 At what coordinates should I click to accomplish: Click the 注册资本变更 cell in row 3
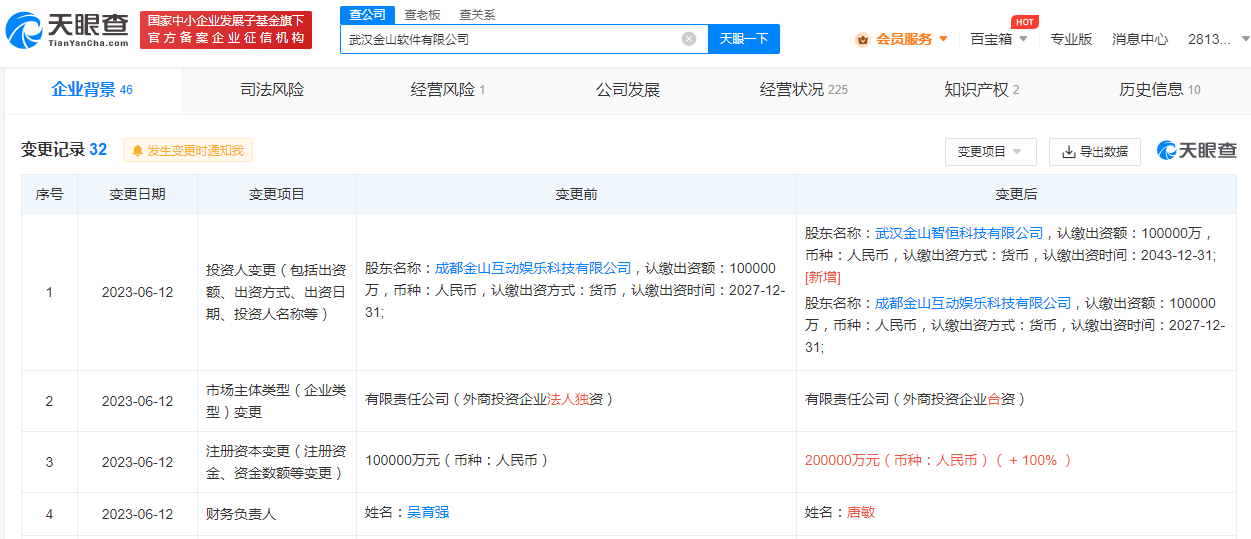coord(277,462)
